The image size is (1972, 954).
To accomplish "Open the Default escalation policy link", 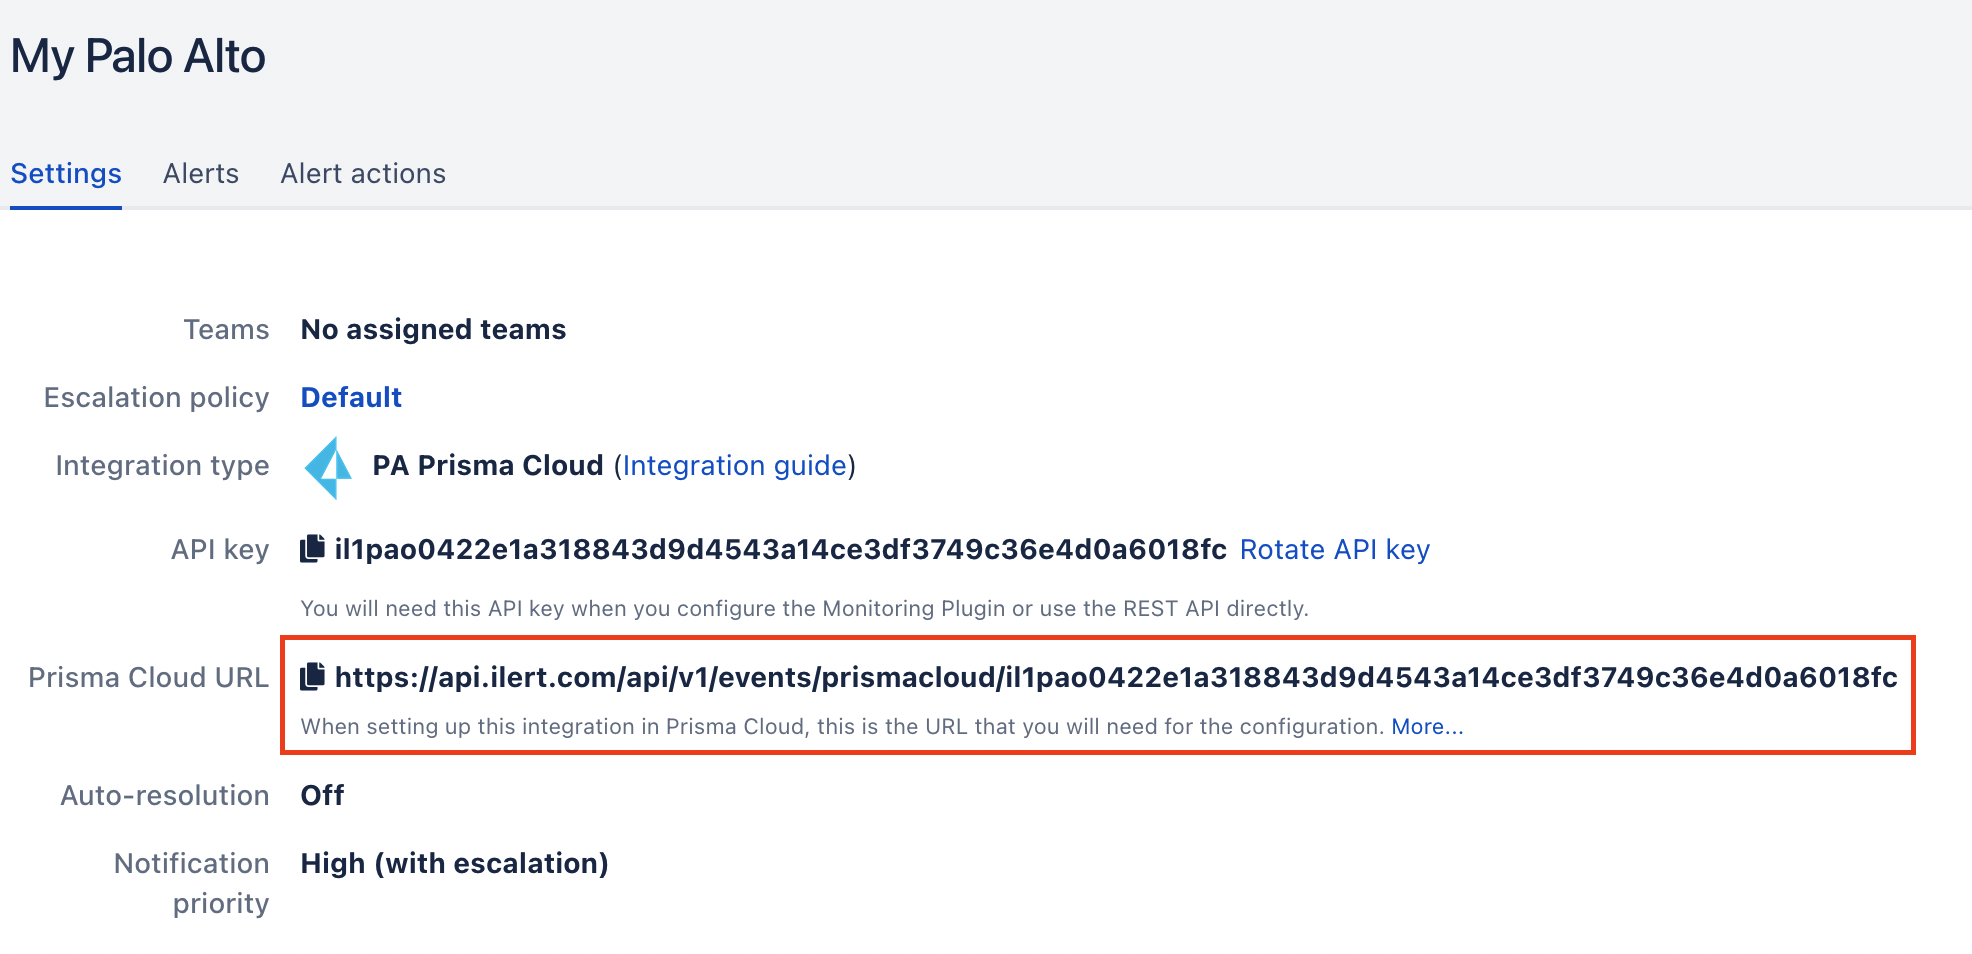I will point(351,398).
